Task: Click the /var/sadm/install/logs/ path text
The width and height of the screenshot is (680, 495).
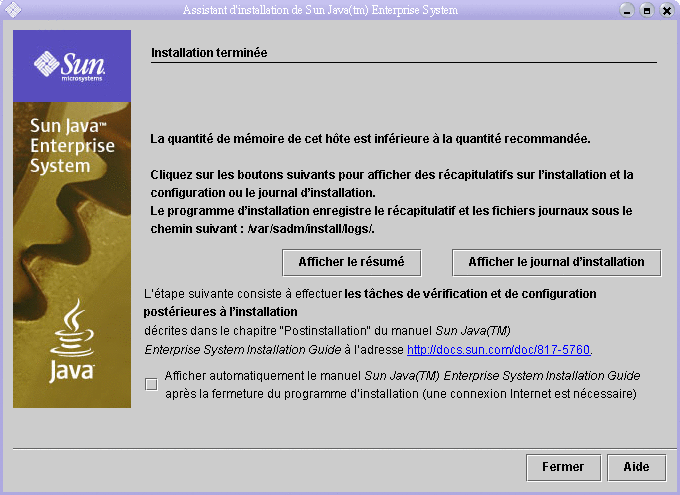Action: point(311,229)
